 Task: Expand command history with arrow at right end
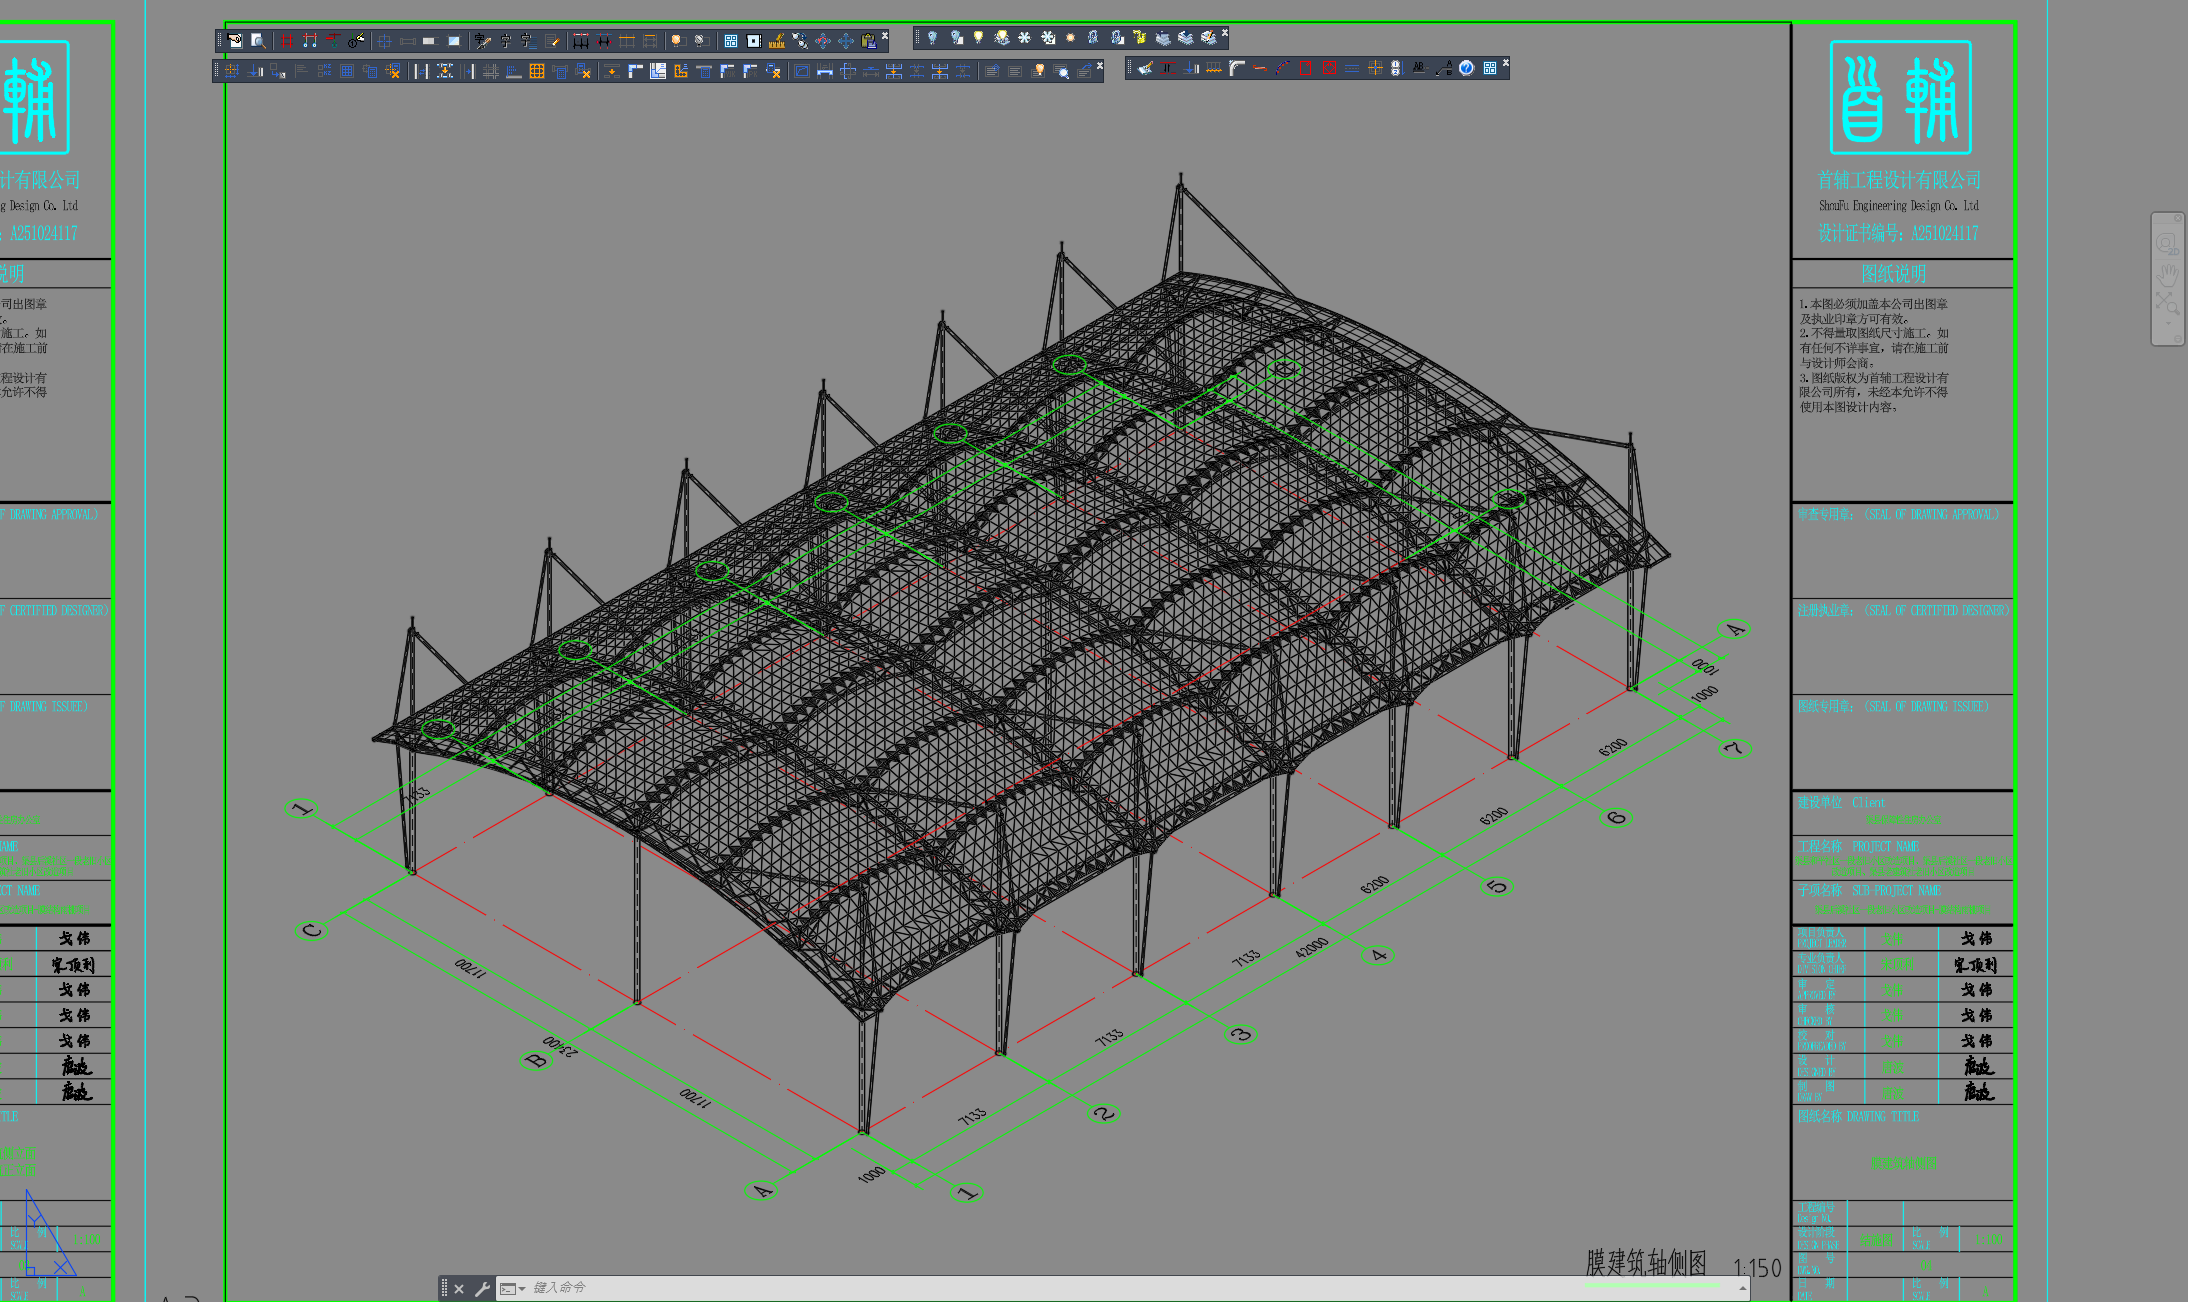tap(1743, 1289)
